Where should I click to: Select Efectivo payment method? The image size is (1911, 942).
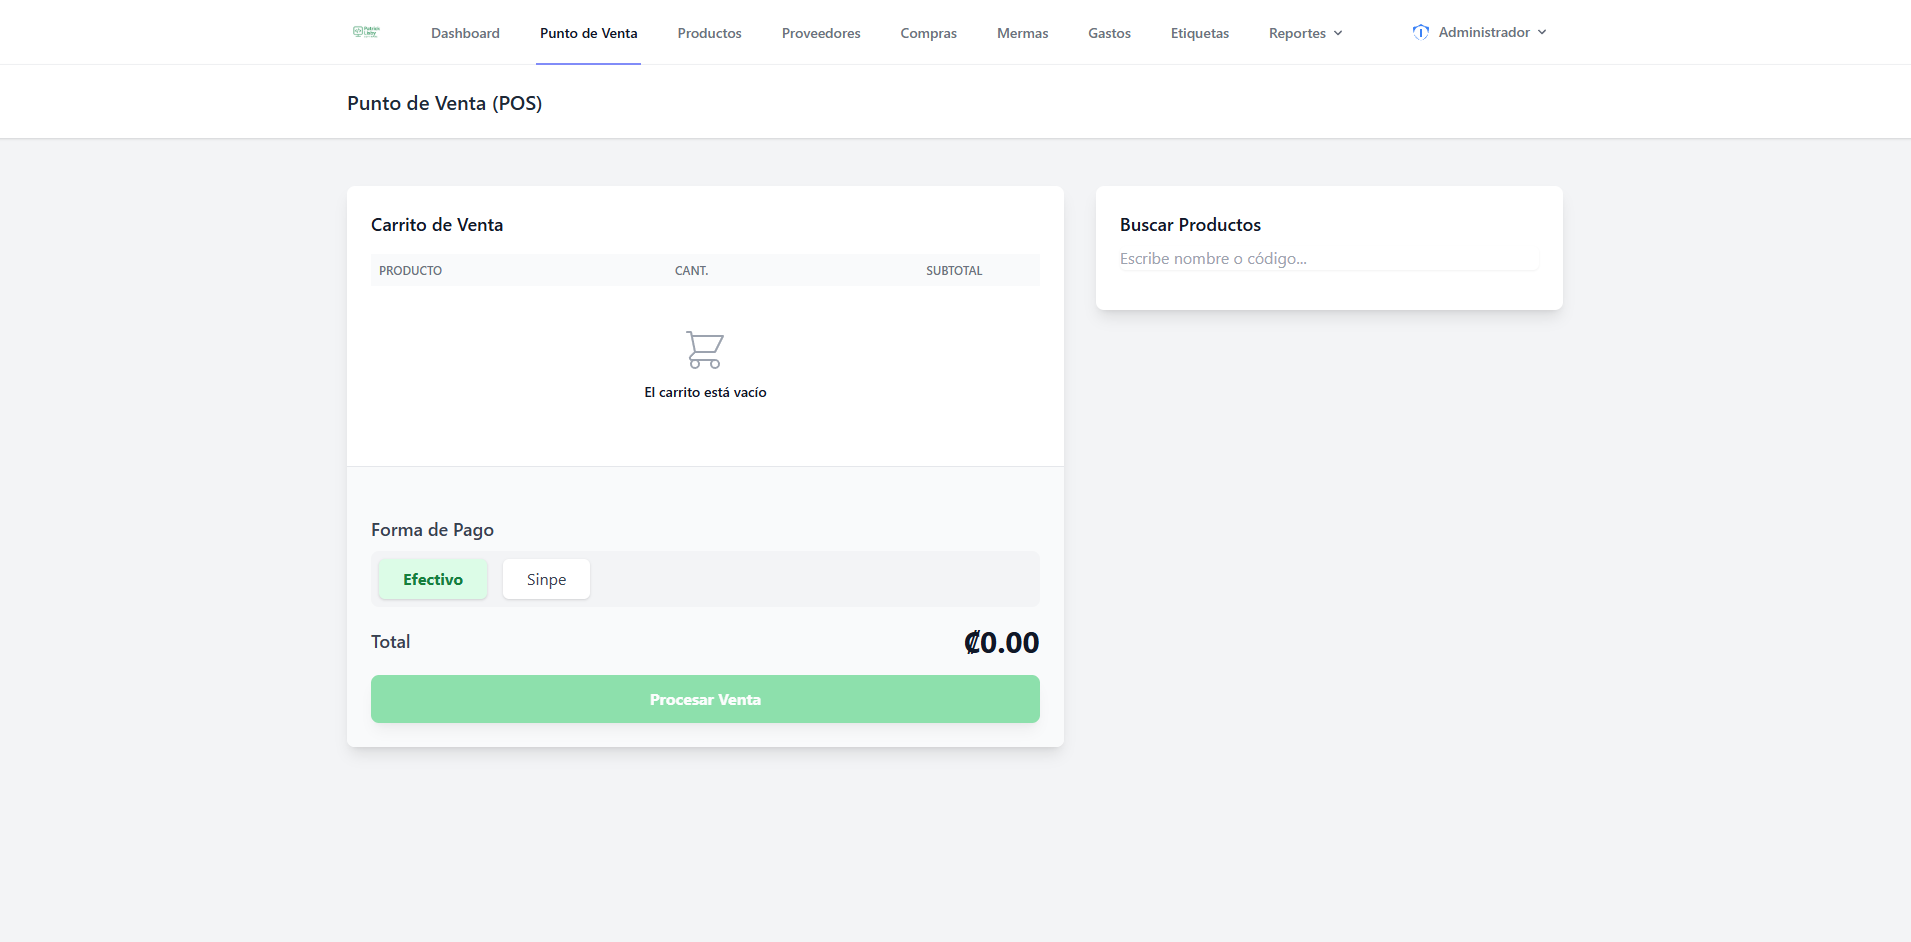pyautogui.click(x=433, y=579)
